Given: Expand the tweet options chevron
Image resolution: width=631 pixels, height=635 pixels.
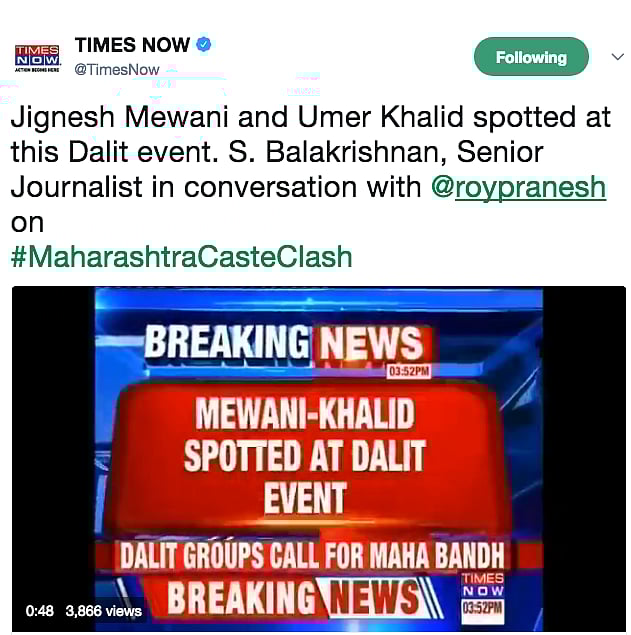Looking at the screenshot, I should (617, 57).
